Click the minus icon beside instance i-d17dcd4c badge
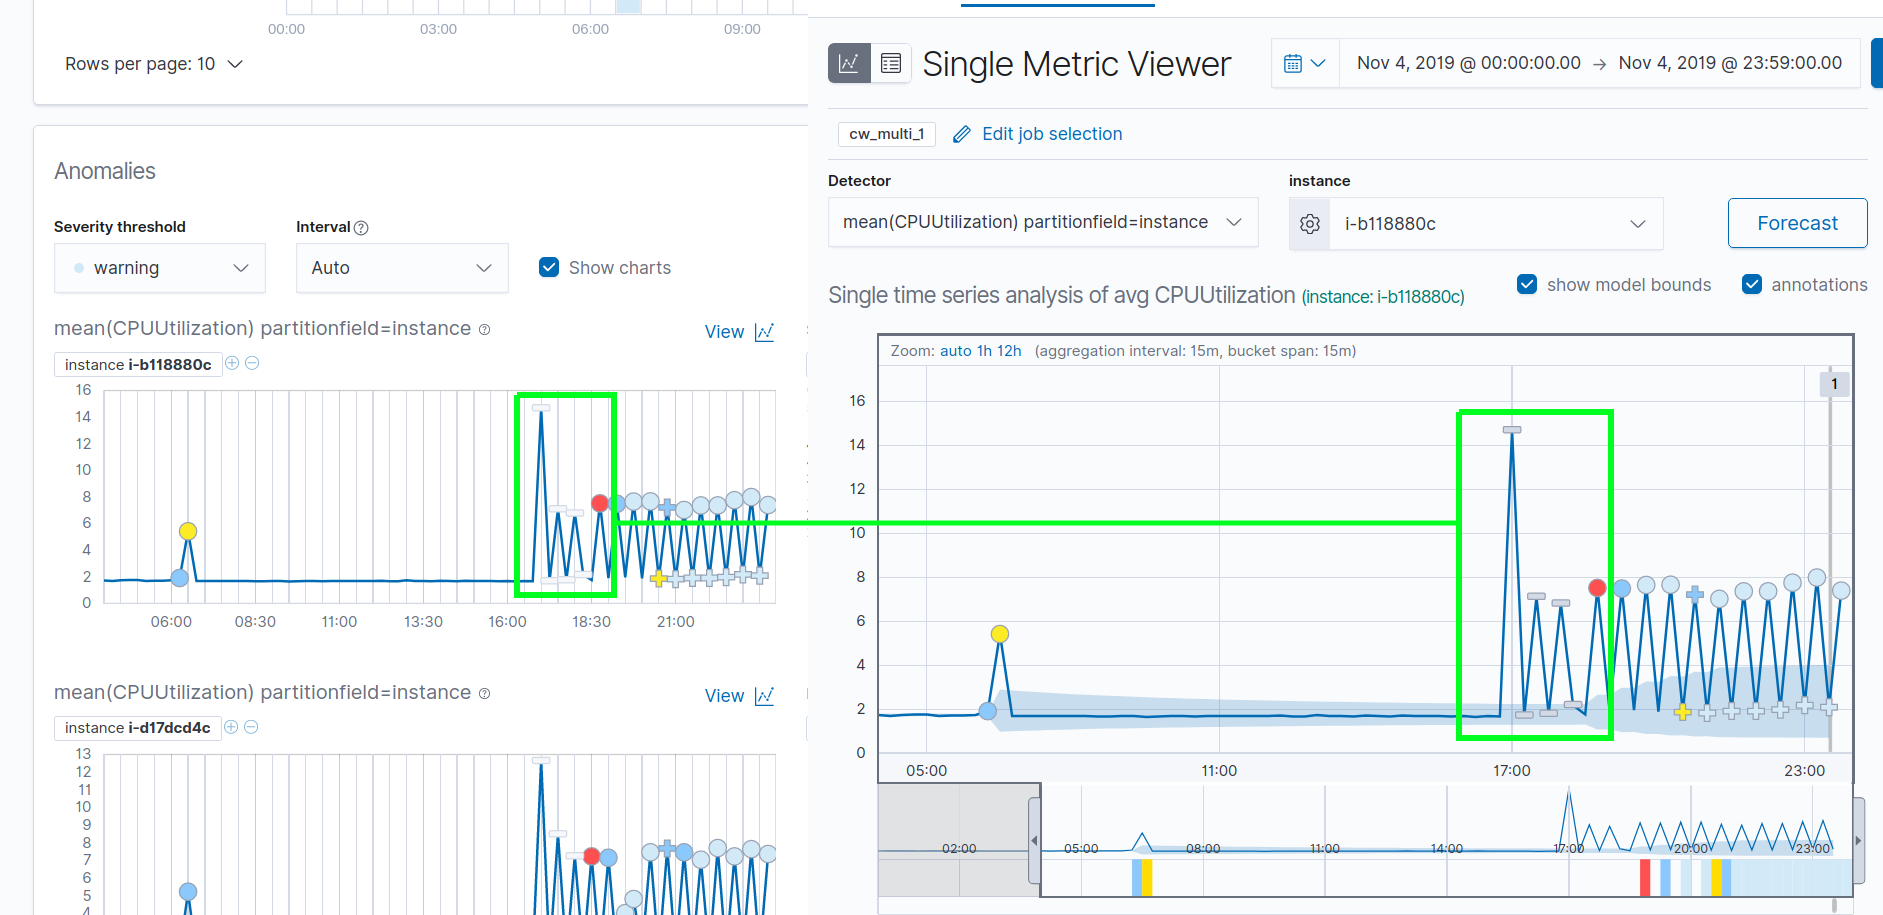The height and width of the screenshot is (915, 1883). pos(251,727)
